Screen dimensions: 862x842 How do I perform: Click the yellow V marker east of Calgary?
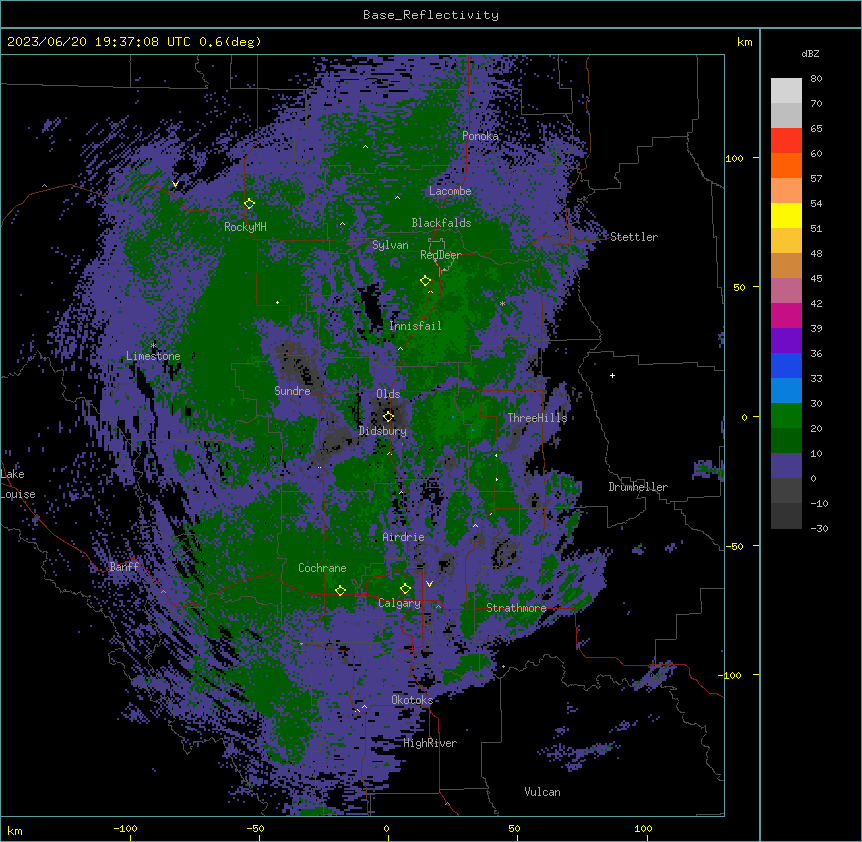(x=429, y=584)
